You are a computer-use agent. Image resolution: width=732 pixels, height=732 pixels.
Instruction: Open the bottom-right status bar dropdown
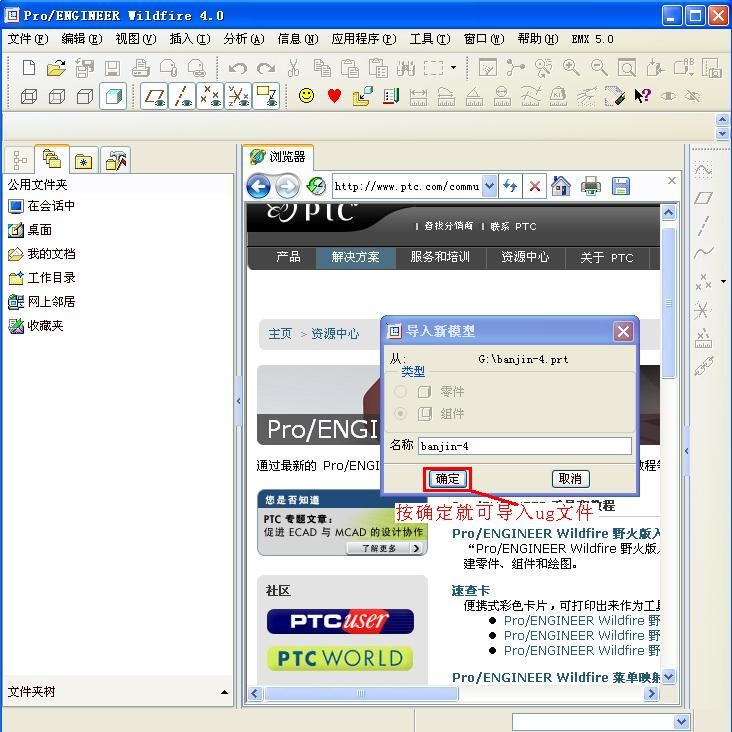[681, 722]
